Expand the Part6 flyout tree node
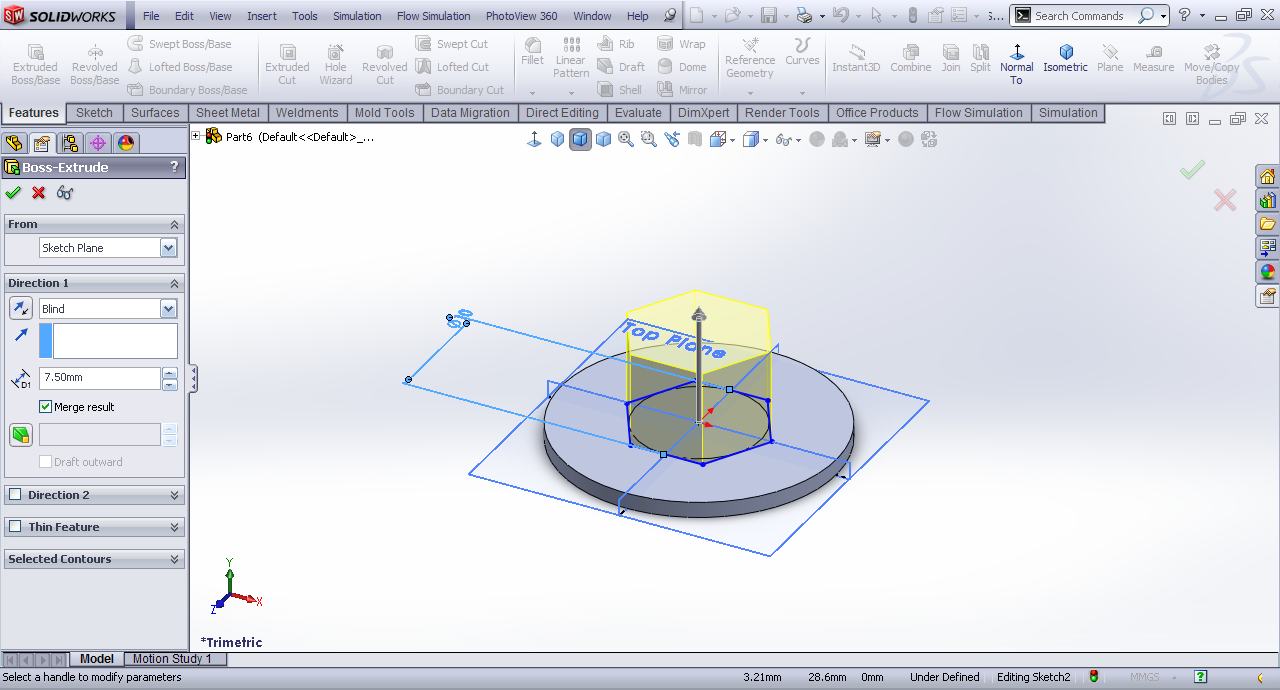 197,136
